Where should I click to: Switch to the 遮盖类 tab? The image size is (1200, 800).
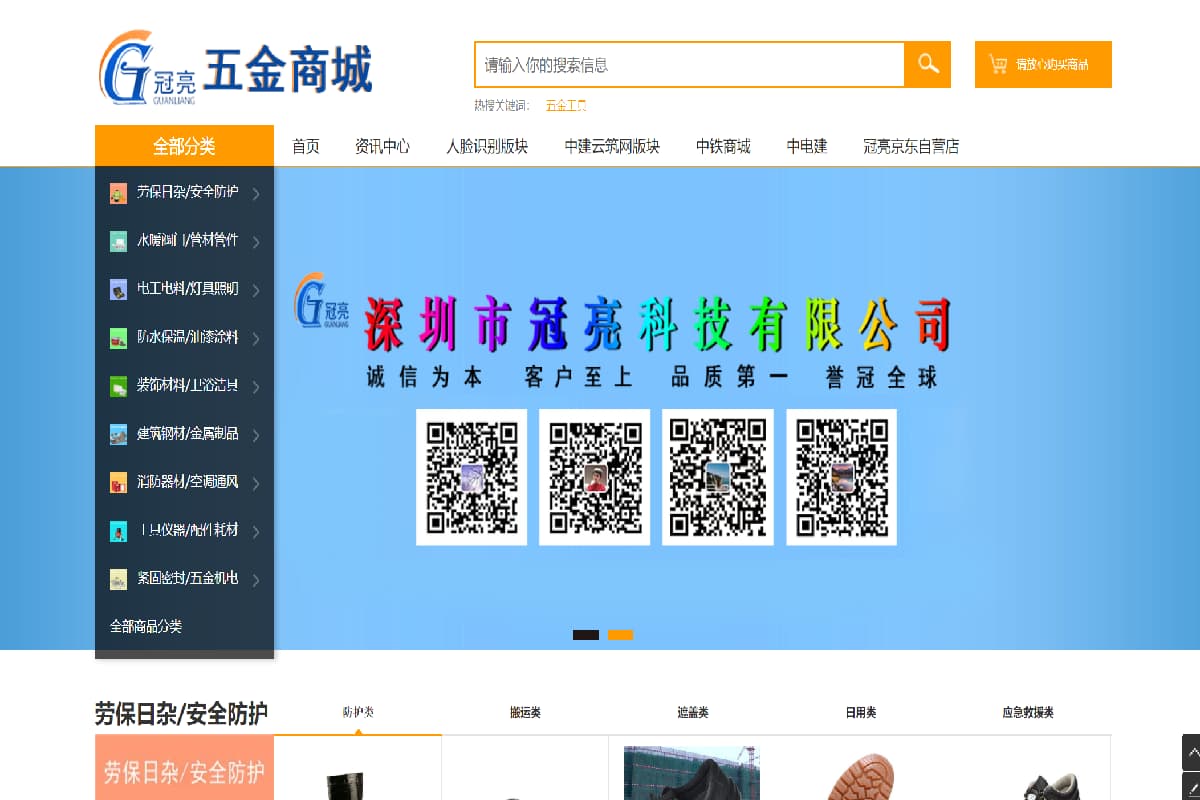click(692, 712)
